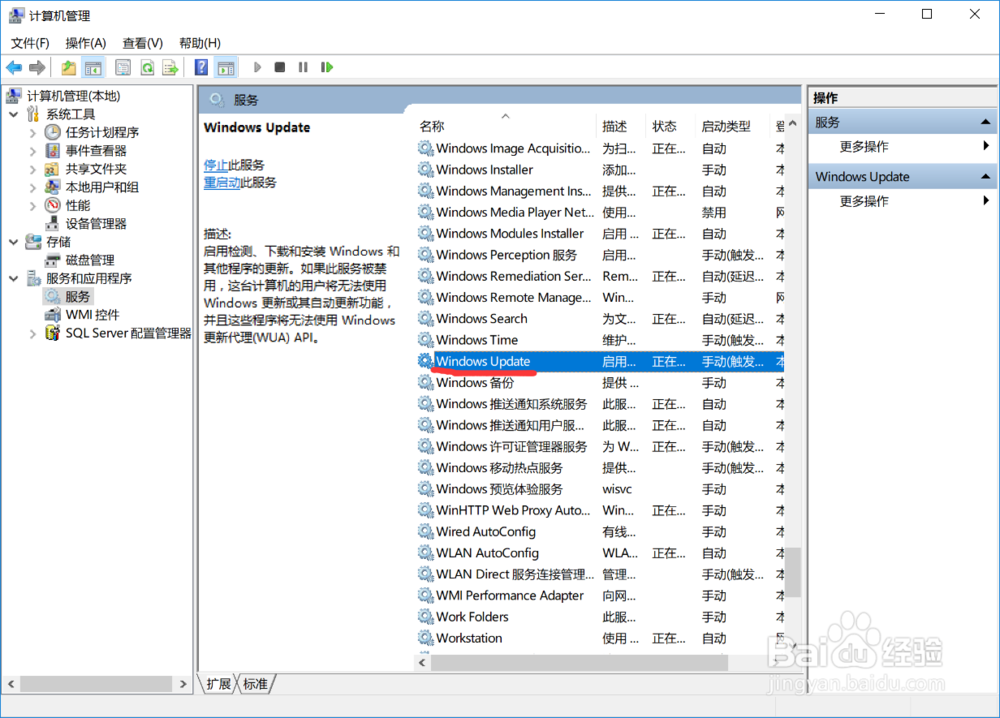Click the 停止 this service link
The width and height of the screenshot is (1000, 718).
(216, 165)
